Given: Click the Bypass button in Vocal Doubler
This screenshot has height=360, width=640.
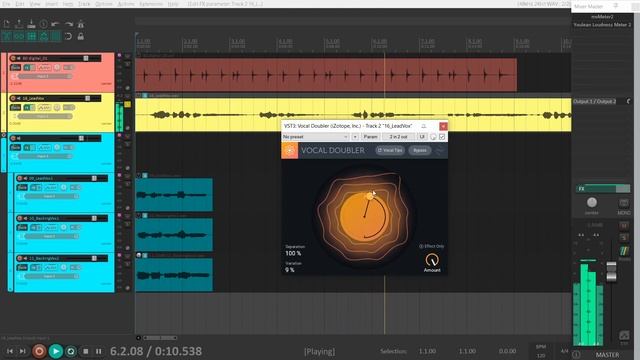Looking at the screenshot, I should tap(420, 150).
